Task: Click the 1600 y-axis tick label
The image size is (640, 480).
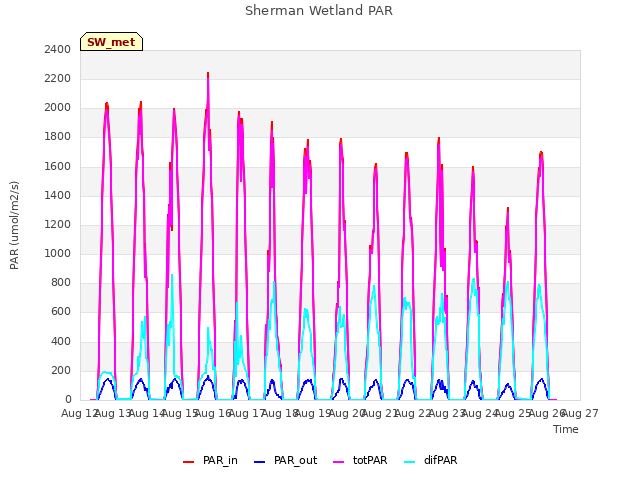Action: 58,166
